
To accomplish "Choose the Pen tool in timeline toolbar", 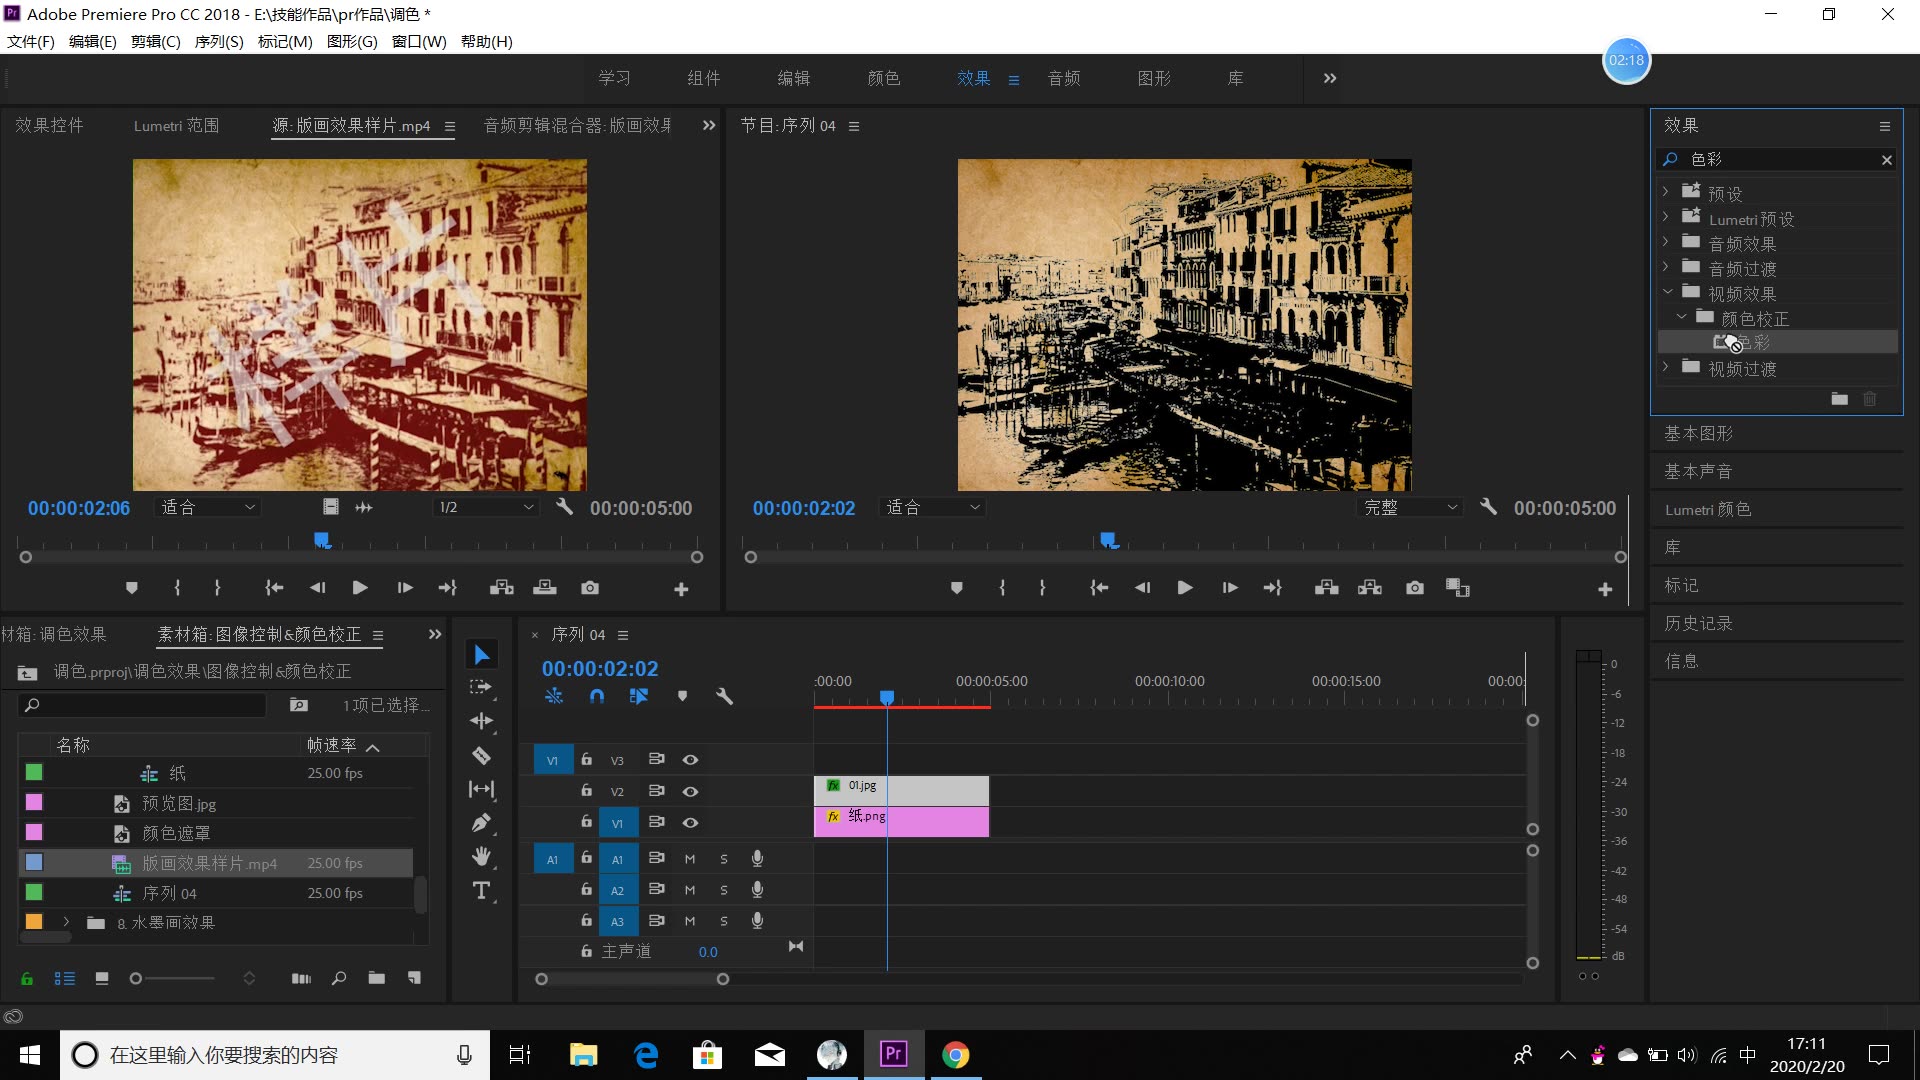I will coord(481,821).
